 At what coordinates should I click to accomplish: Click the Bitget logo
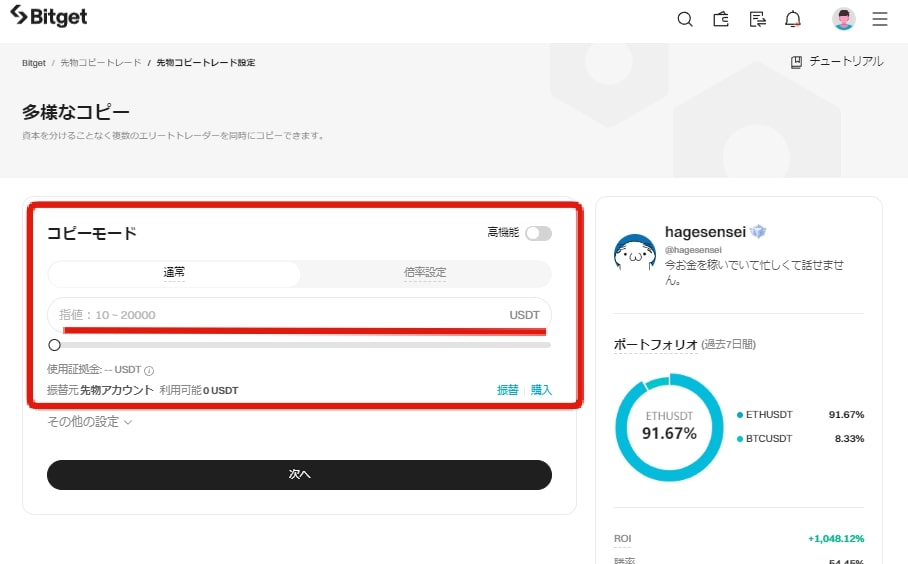[49, 16]
